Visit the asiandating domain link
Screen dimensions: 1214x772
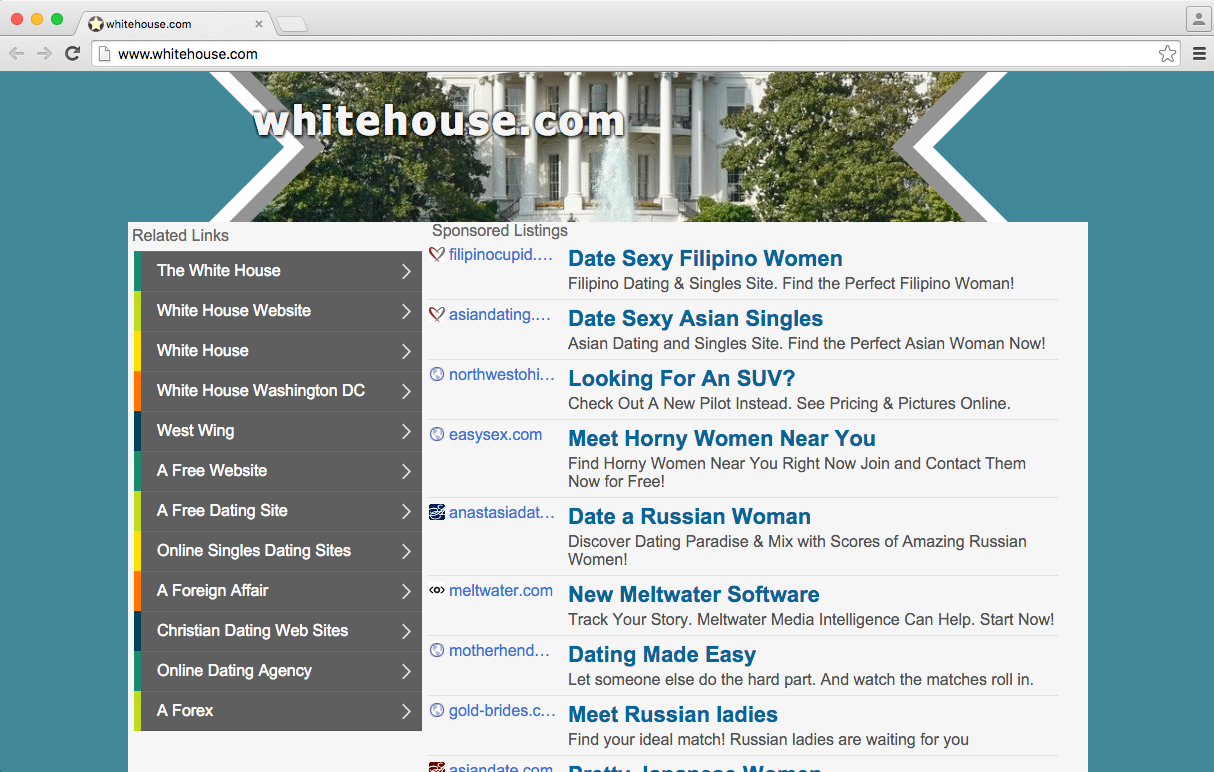click(500, 315)
